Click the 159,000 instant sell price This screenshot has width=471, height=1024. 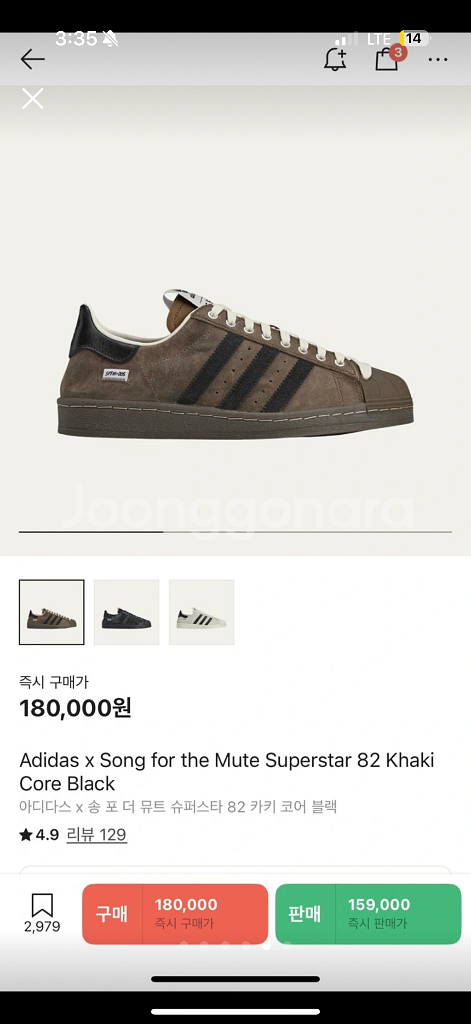pyautogui.click(x=379, y=904)
